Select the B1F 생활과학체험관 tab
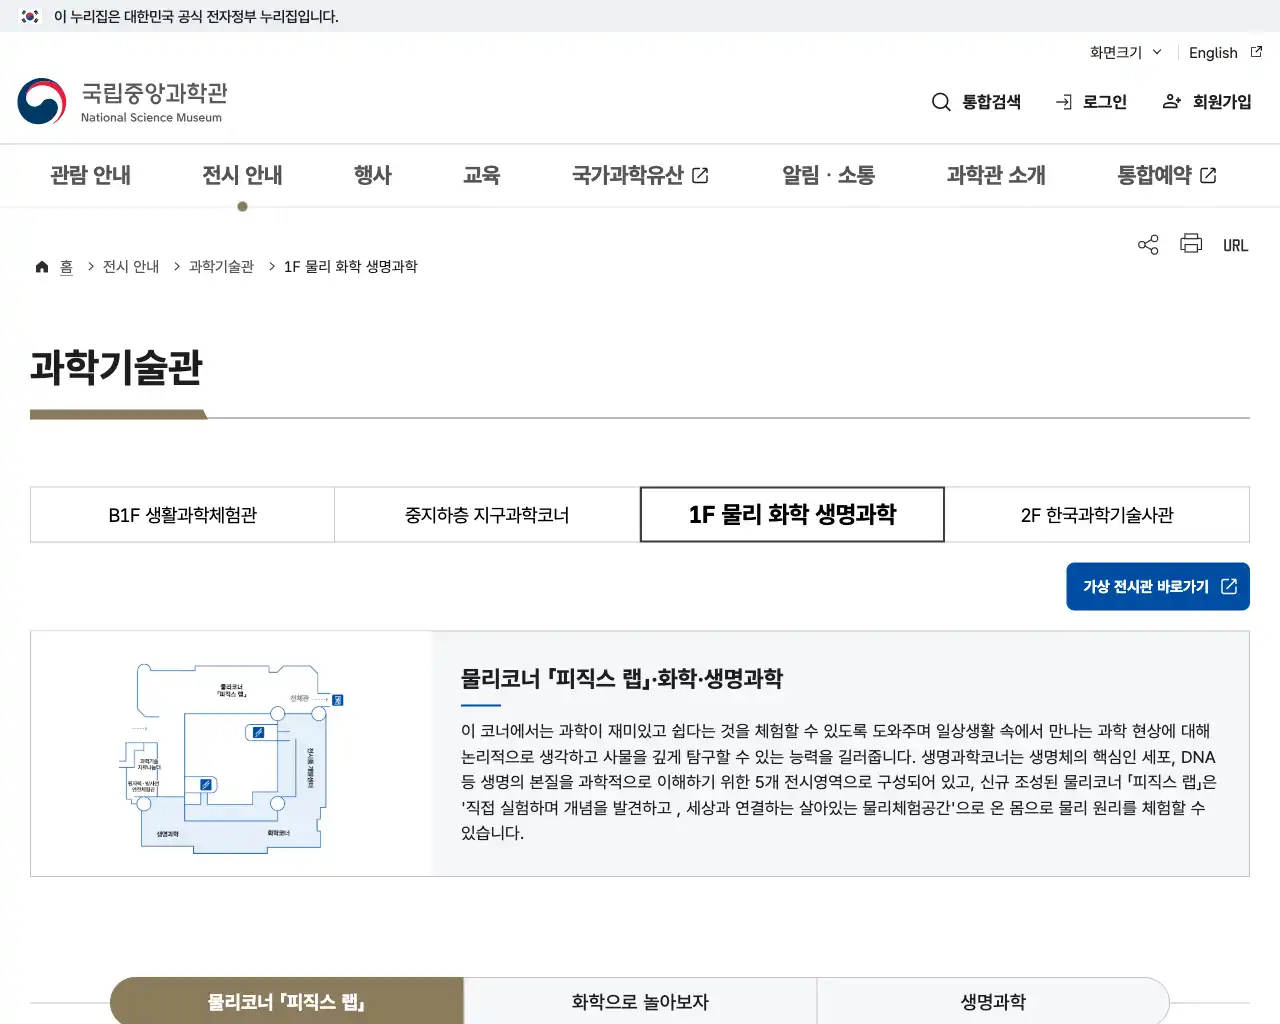The height and width of the screenshot is (1024, 1280). click(x=182, y=514)
